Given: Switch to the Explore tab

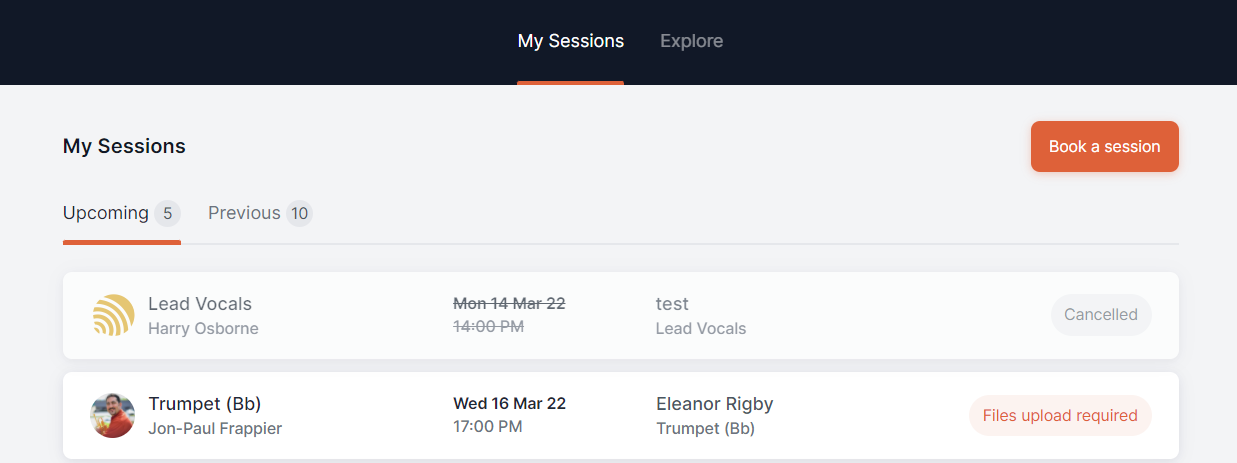Looking at the screenshot, I should (x=691, y=41).
